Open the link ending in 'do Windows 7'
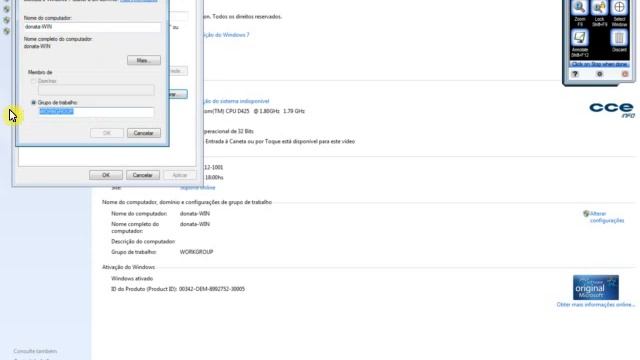This screenshot has width=640, height=360. click(x=226, y=35)
